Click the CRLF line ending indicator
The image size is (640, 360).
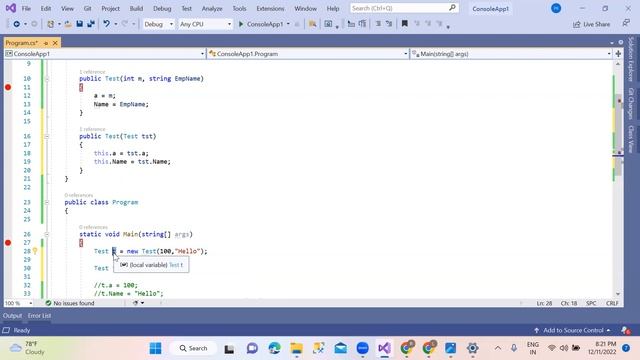pyautogui.click(x=612, y=303)
